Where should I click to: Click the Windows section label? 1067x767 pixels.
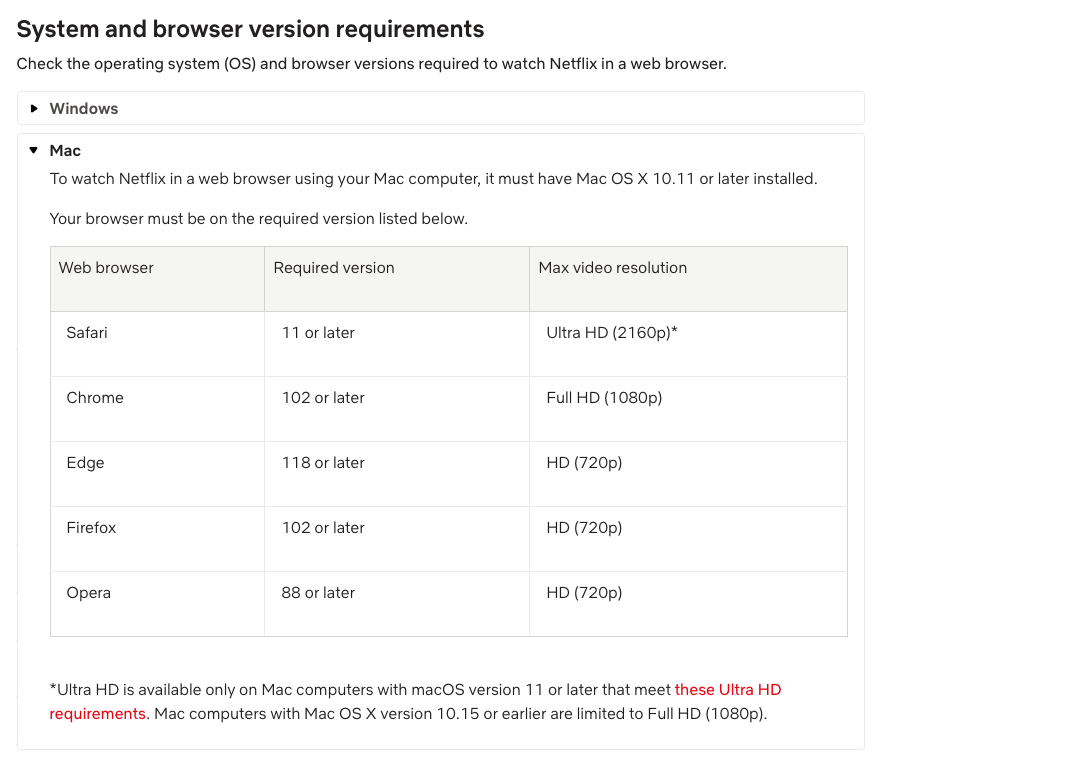[x=84, y=108]
